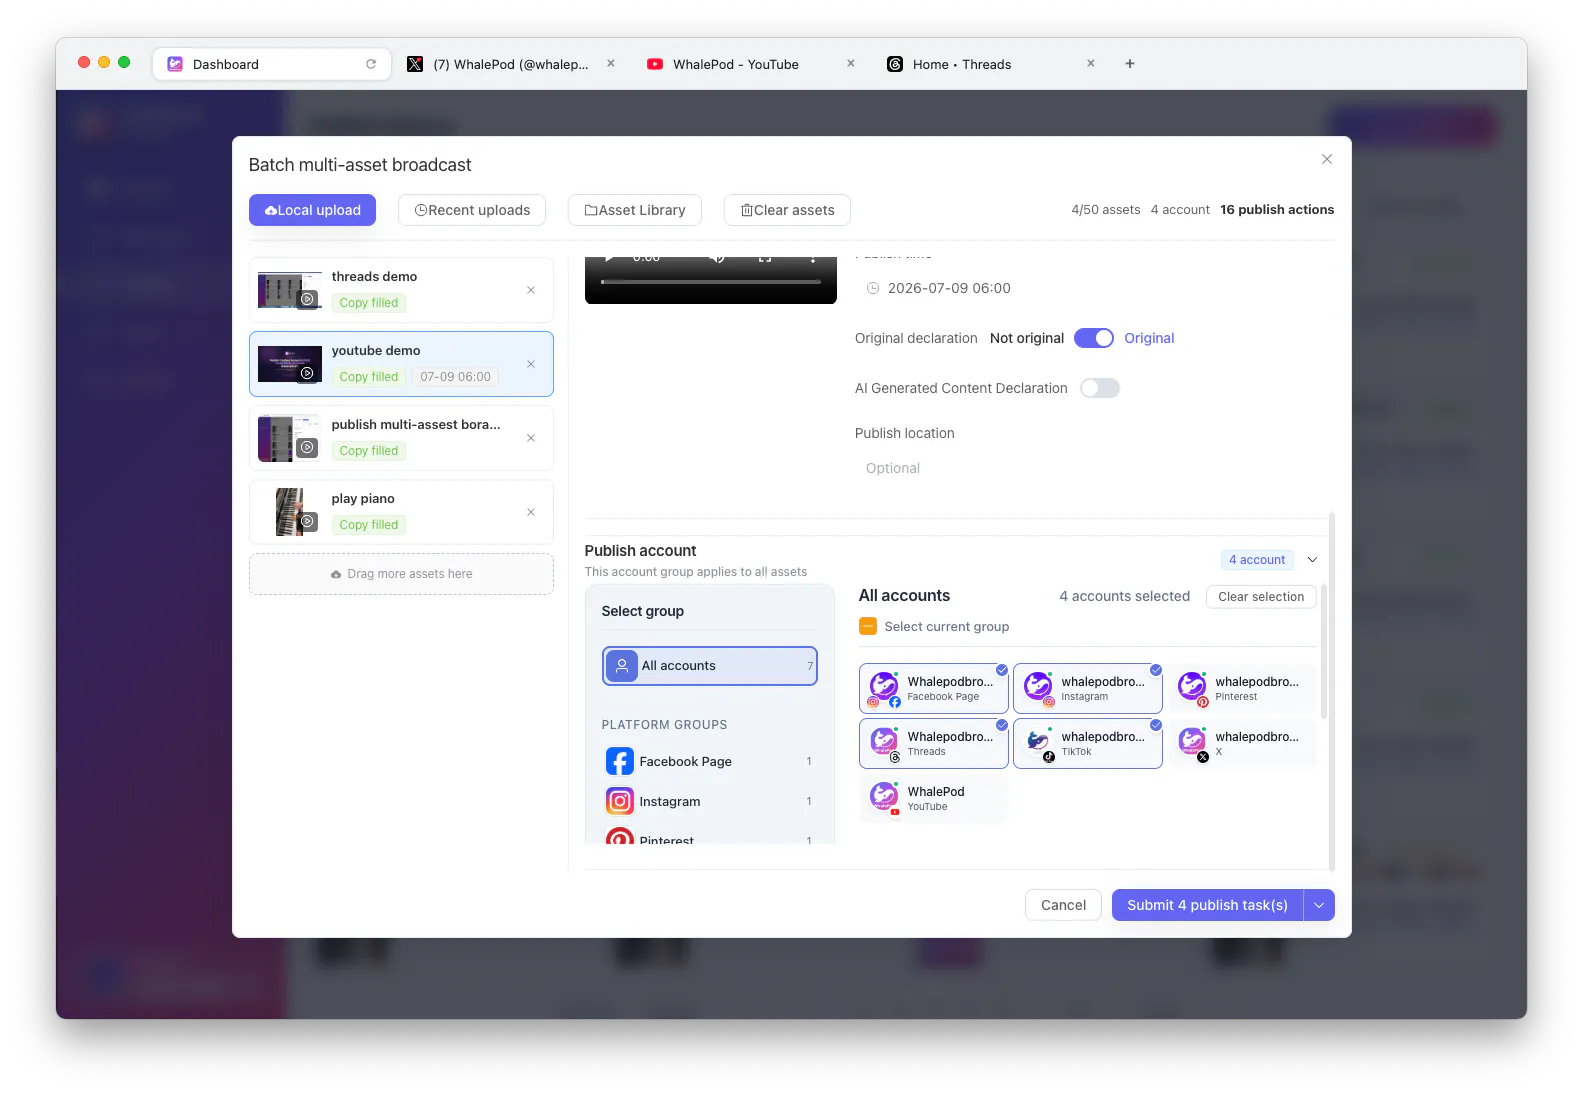The height and width of the screenshot is (1093, 1583).
Task: Deselect the whalepodbro TikTok account
Action: (1088, 743)
